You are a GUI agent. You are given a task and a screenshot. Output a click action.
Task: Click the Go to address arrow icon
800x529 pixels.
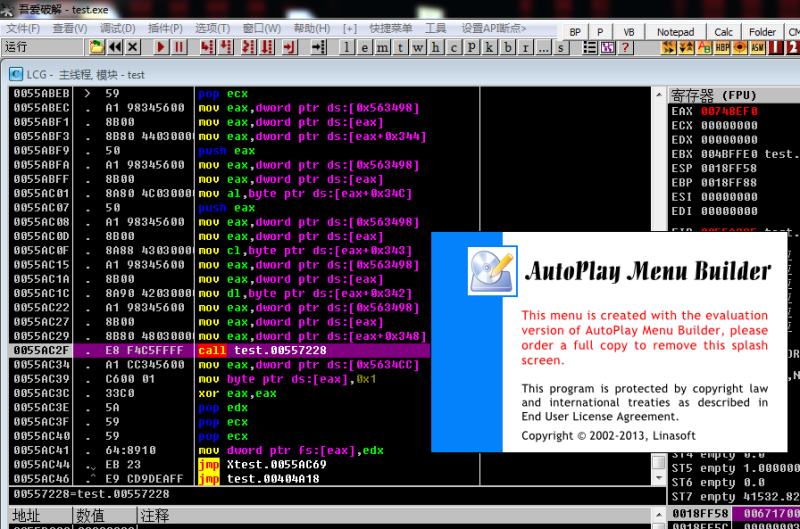coord(319,47)
